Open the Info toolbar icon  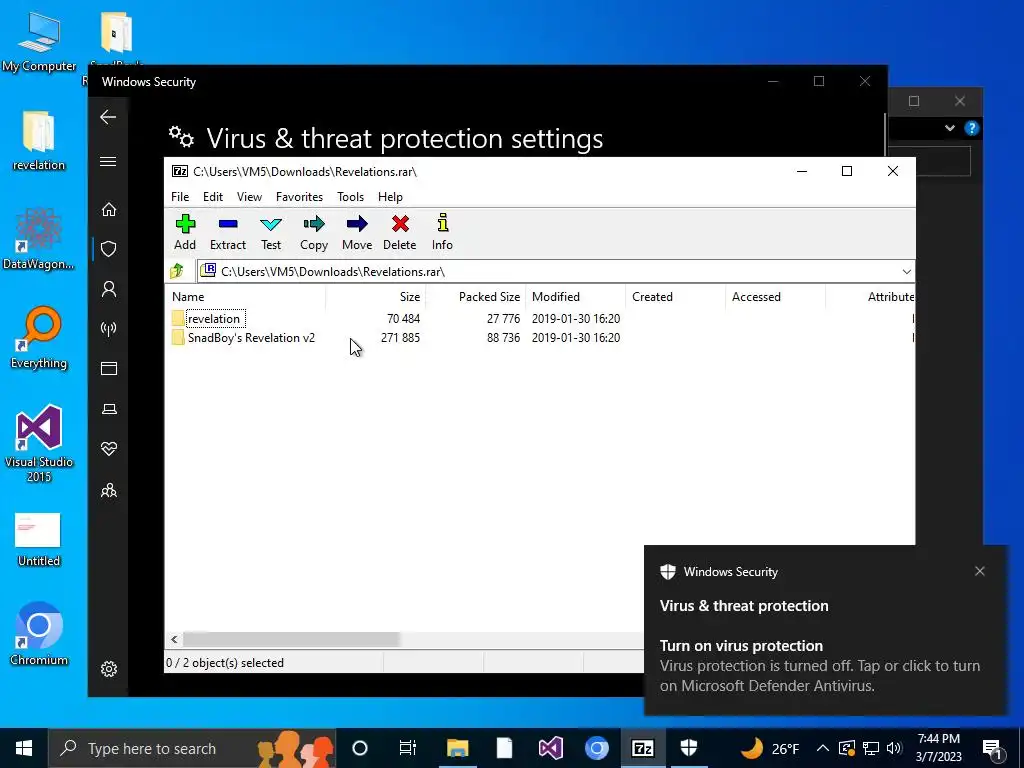[x=442, y=232]
